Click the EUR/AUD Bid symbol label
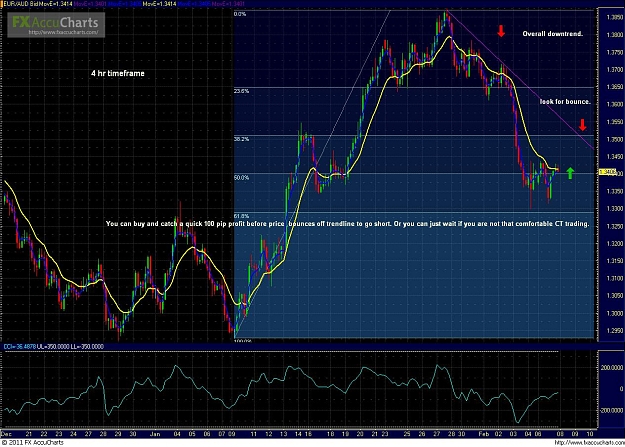Screen dimensions: 625x447 (20, 4)
